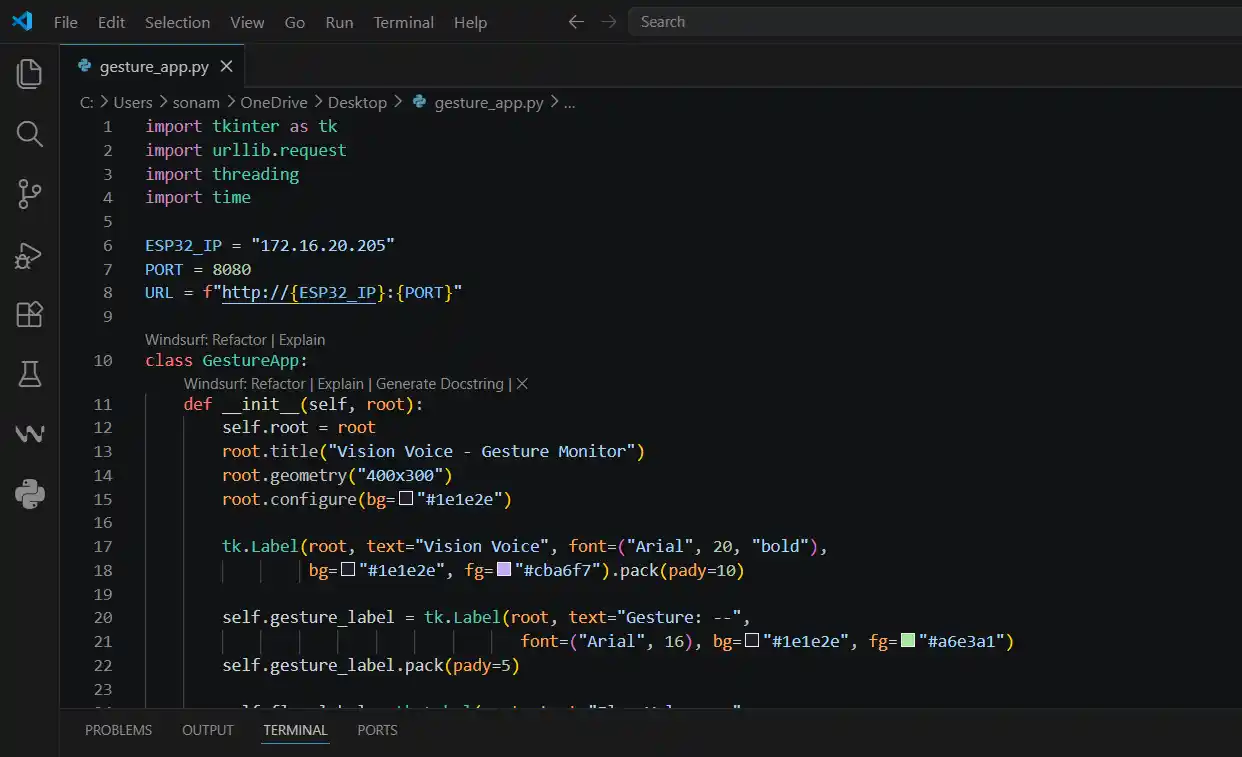Screen dimensions: 1242x757
Task: Click the 'GestureApp' class name
Action: click(250, 360)
